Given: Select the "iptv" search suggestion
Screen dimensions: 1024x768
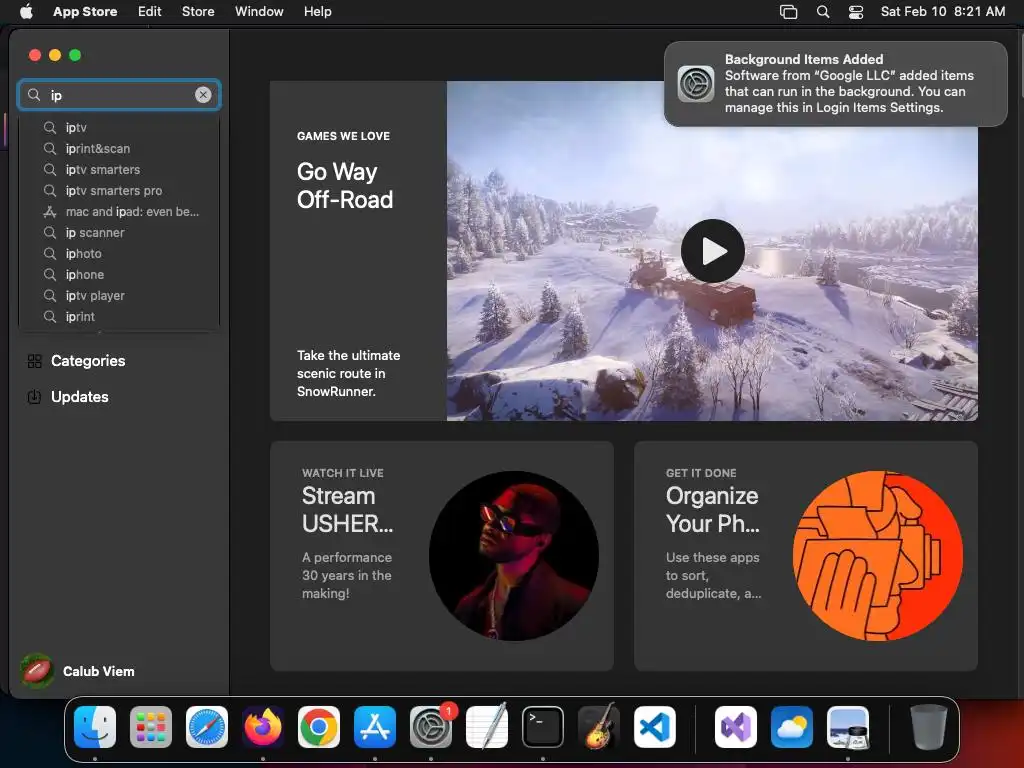Looking at the screenshot, I should [x=119, y=127].
